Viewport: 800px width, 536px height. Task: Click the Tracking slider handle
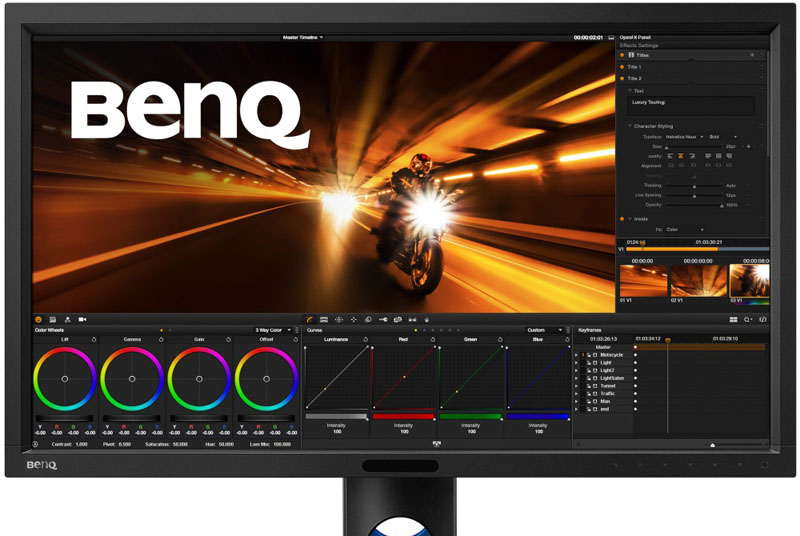tap(694, 186)
